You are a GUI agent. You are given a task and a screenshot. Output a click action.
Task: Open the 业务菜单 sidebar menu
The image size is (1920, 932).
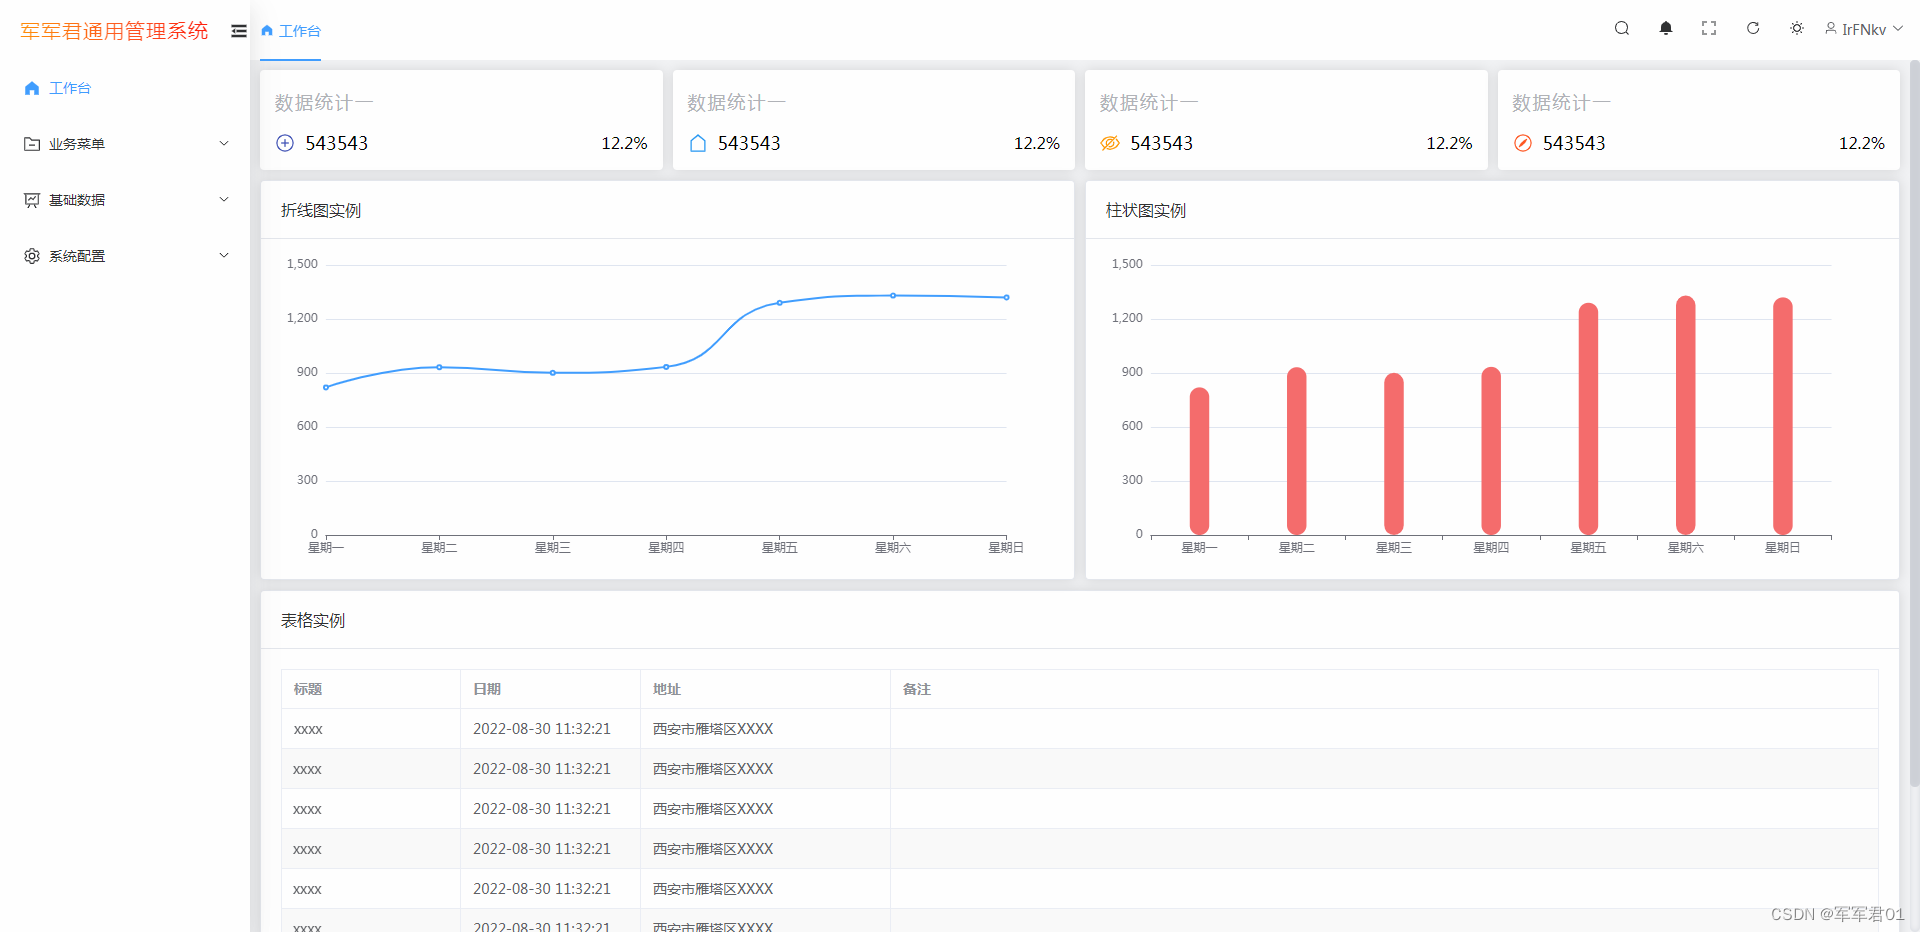click(x=125, y=144)
